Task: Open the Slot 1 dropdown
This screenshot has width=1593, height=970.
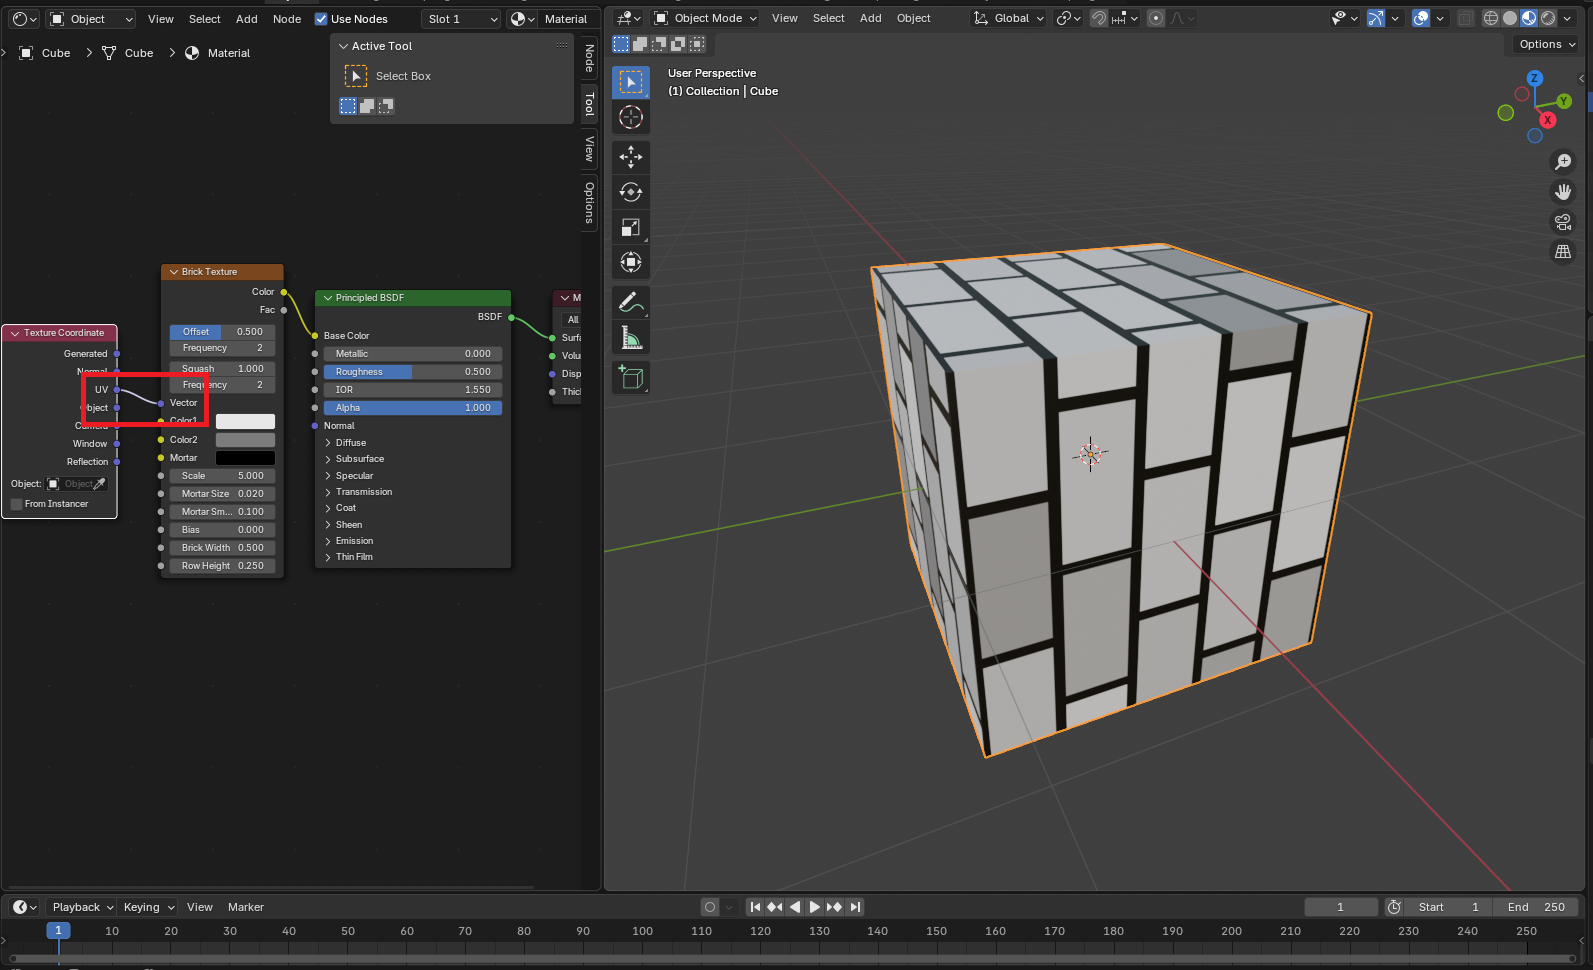Action: (461, 19)
